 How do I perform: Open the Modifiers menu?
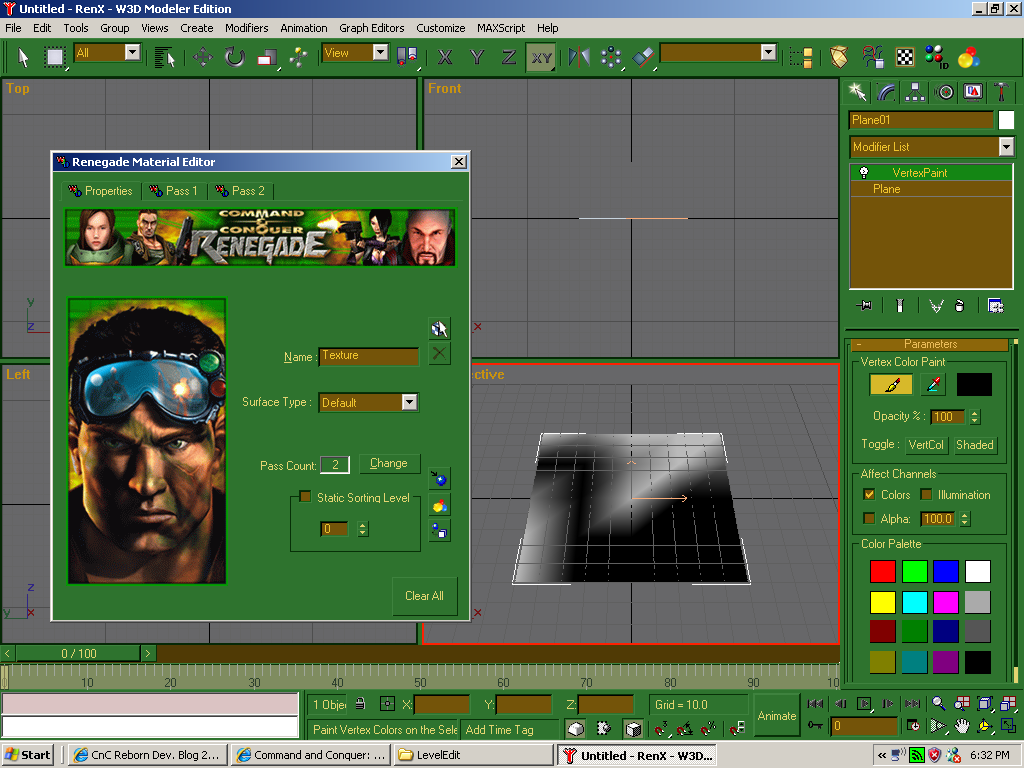pyautogui.click(x=246, y=28)
